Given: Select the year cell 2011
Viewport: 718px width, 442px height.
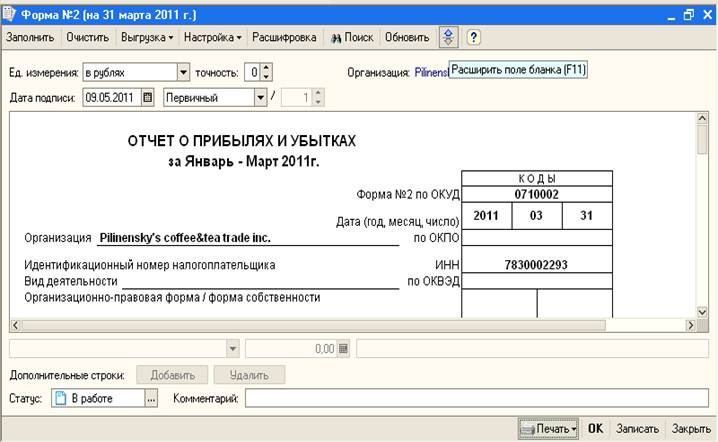Looking at the screenshot, I should click(x=486, y=215).
